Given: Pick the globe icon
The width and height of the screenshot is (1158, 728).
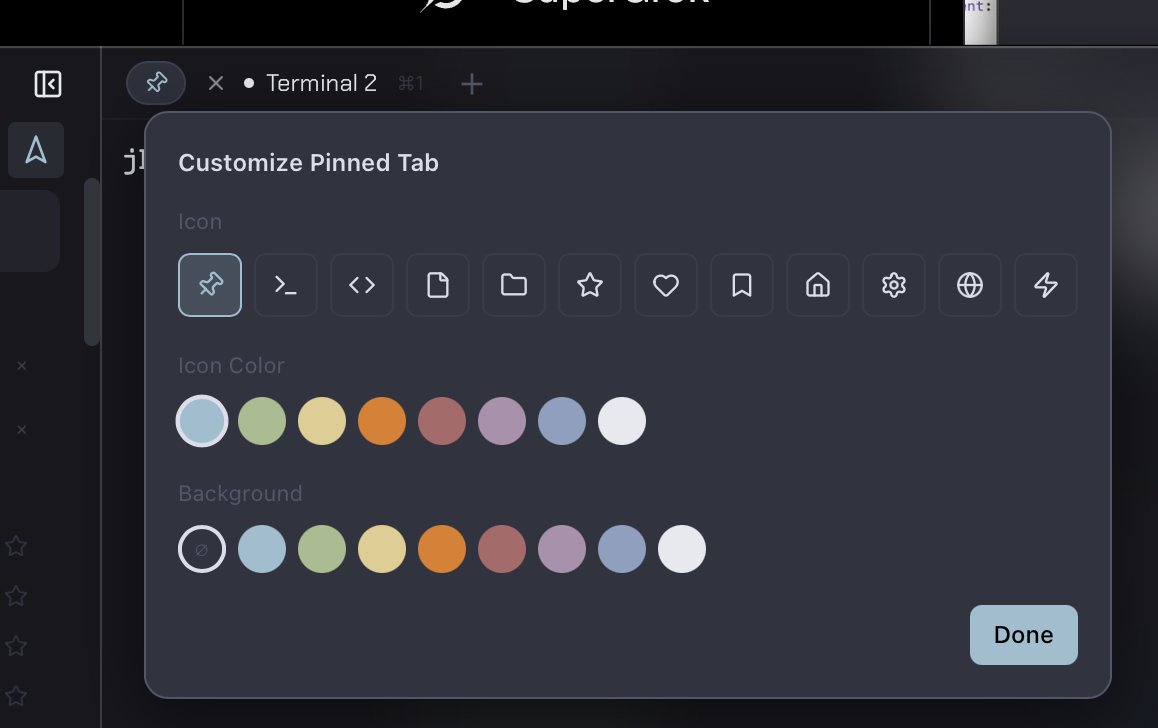Looking at the screenshot, I should point(970,285).
